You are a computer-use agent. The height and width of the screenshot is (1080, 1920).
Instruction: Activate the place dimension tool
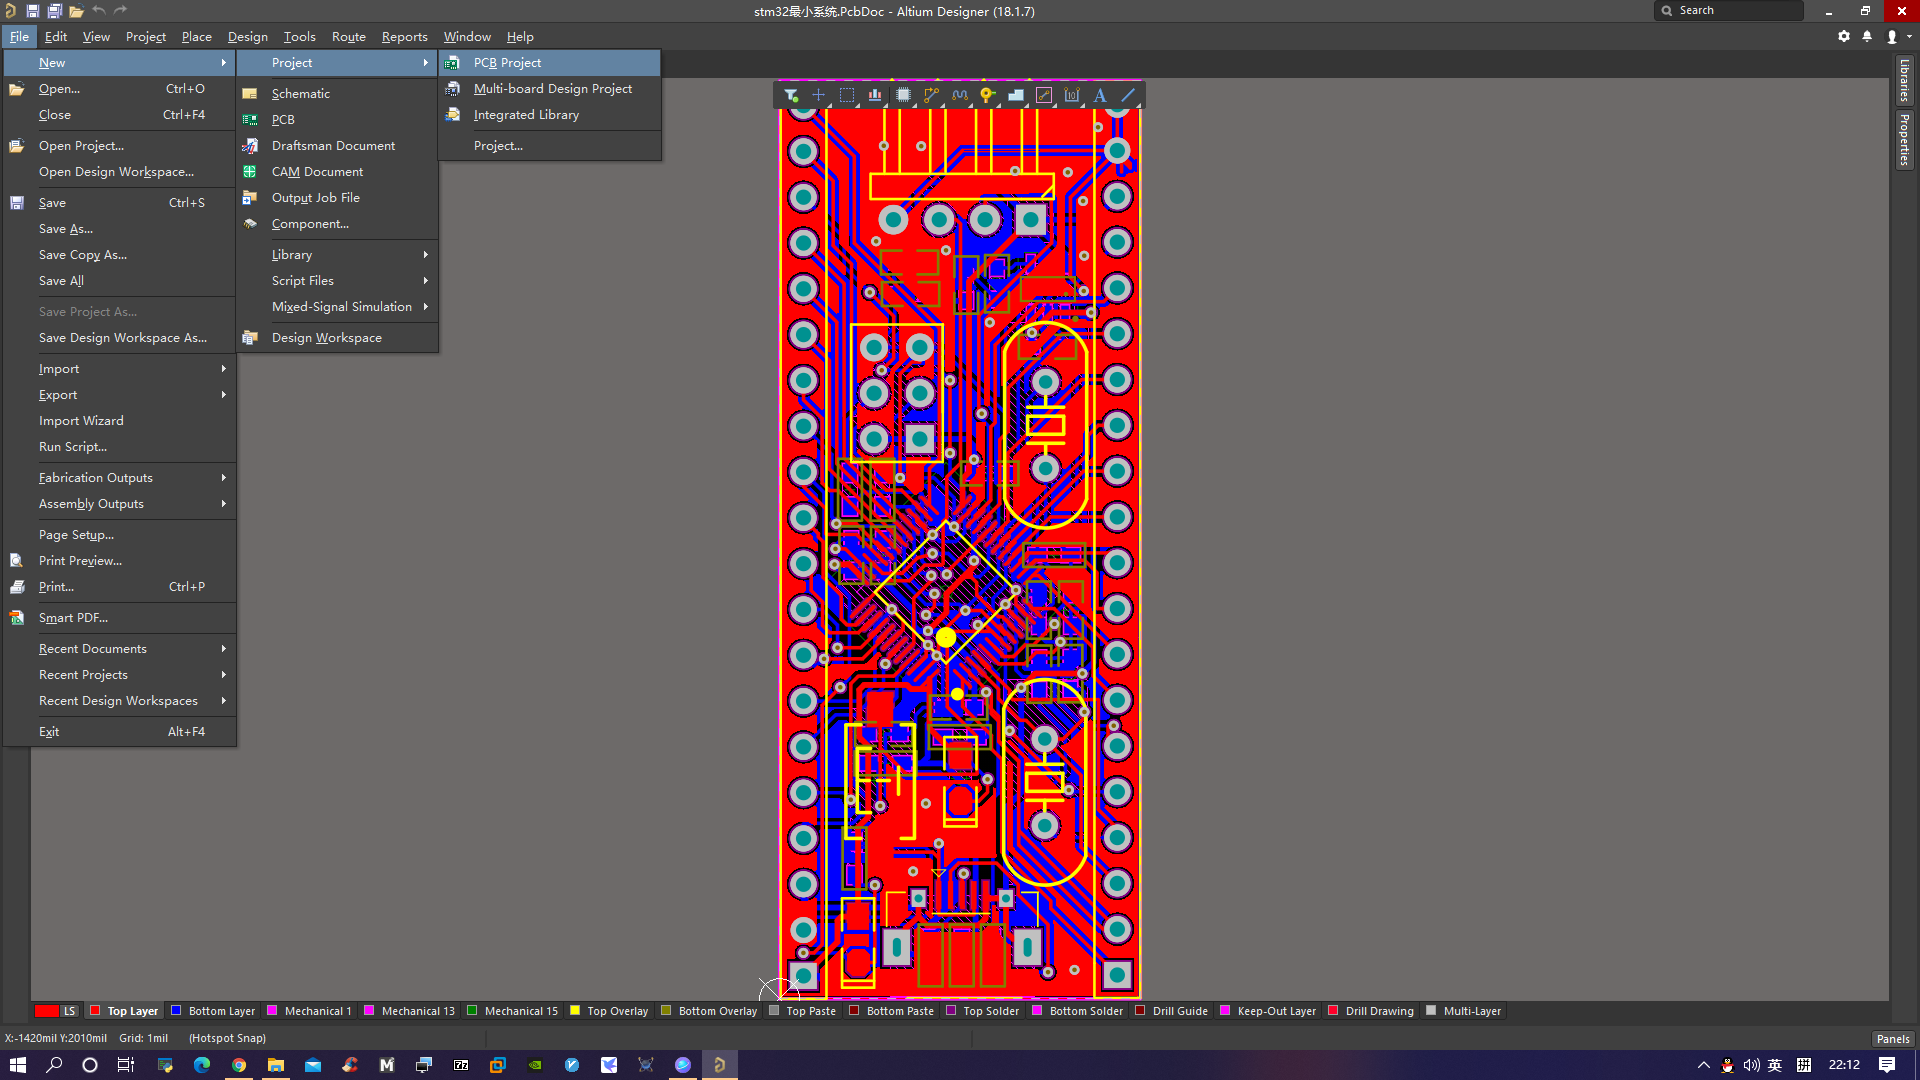pos(1072,95)
